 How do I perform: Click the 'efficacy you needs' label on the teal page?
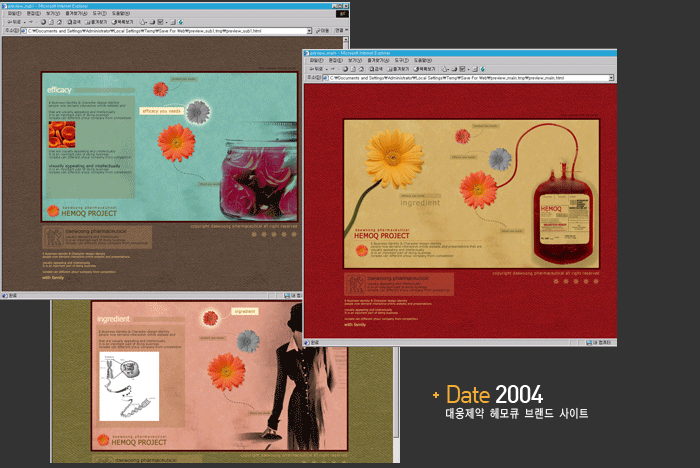coord(160,111)
